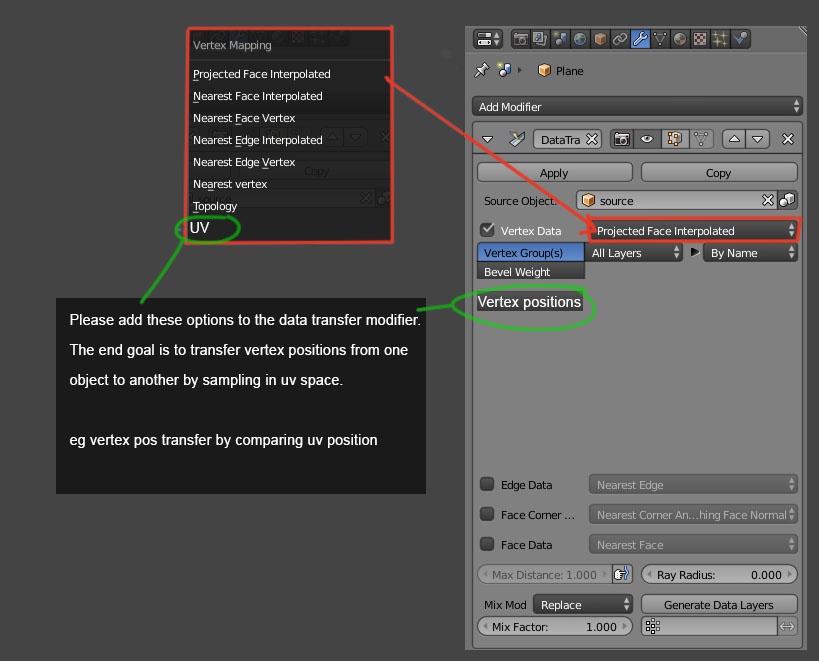The height and width of the screenshot is (661, 819).
Task: Enable the Face Corner data checkbox
Action: coord(487,514)
